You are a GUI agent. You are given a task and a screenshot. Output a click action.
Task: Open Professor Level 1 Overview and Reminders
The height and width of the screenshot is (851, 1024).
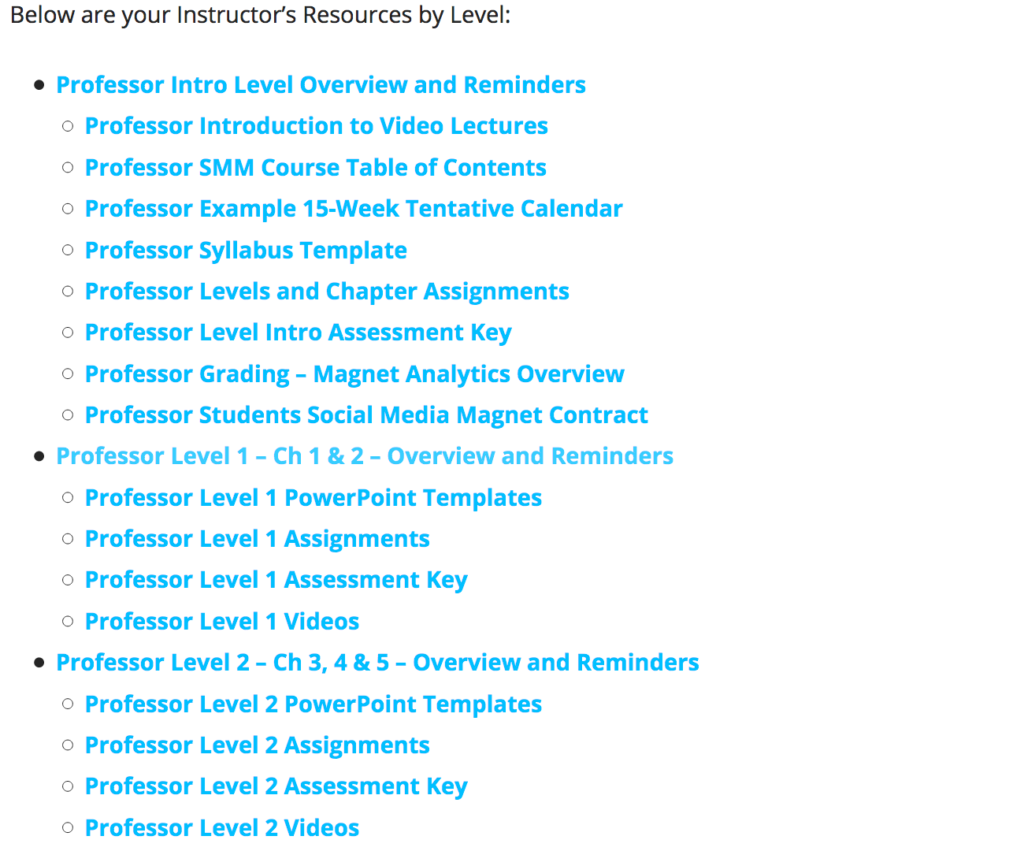pos(364,457)
